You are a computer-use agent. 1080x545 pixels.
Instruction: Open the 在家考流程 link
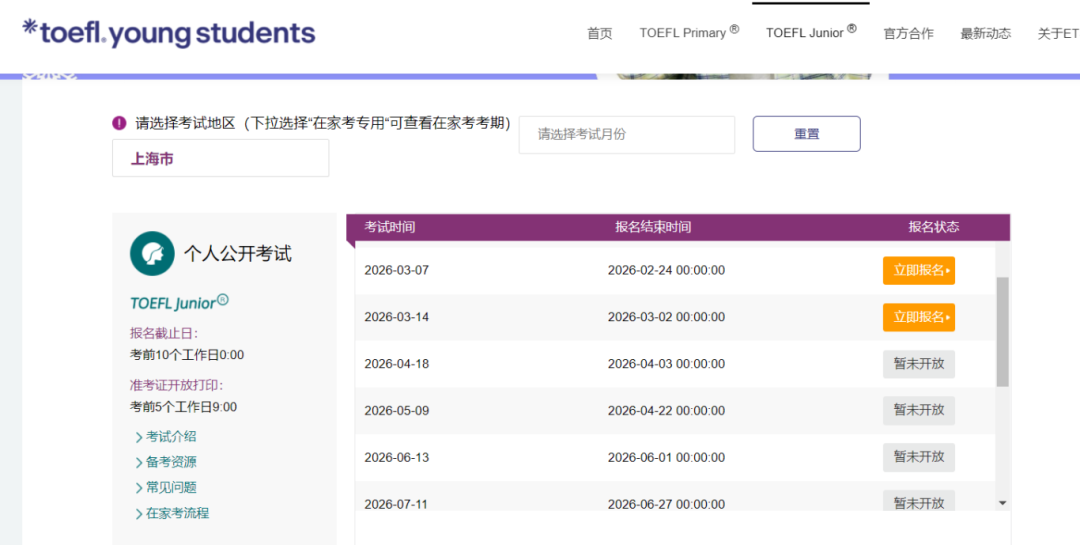click(177, 513)
